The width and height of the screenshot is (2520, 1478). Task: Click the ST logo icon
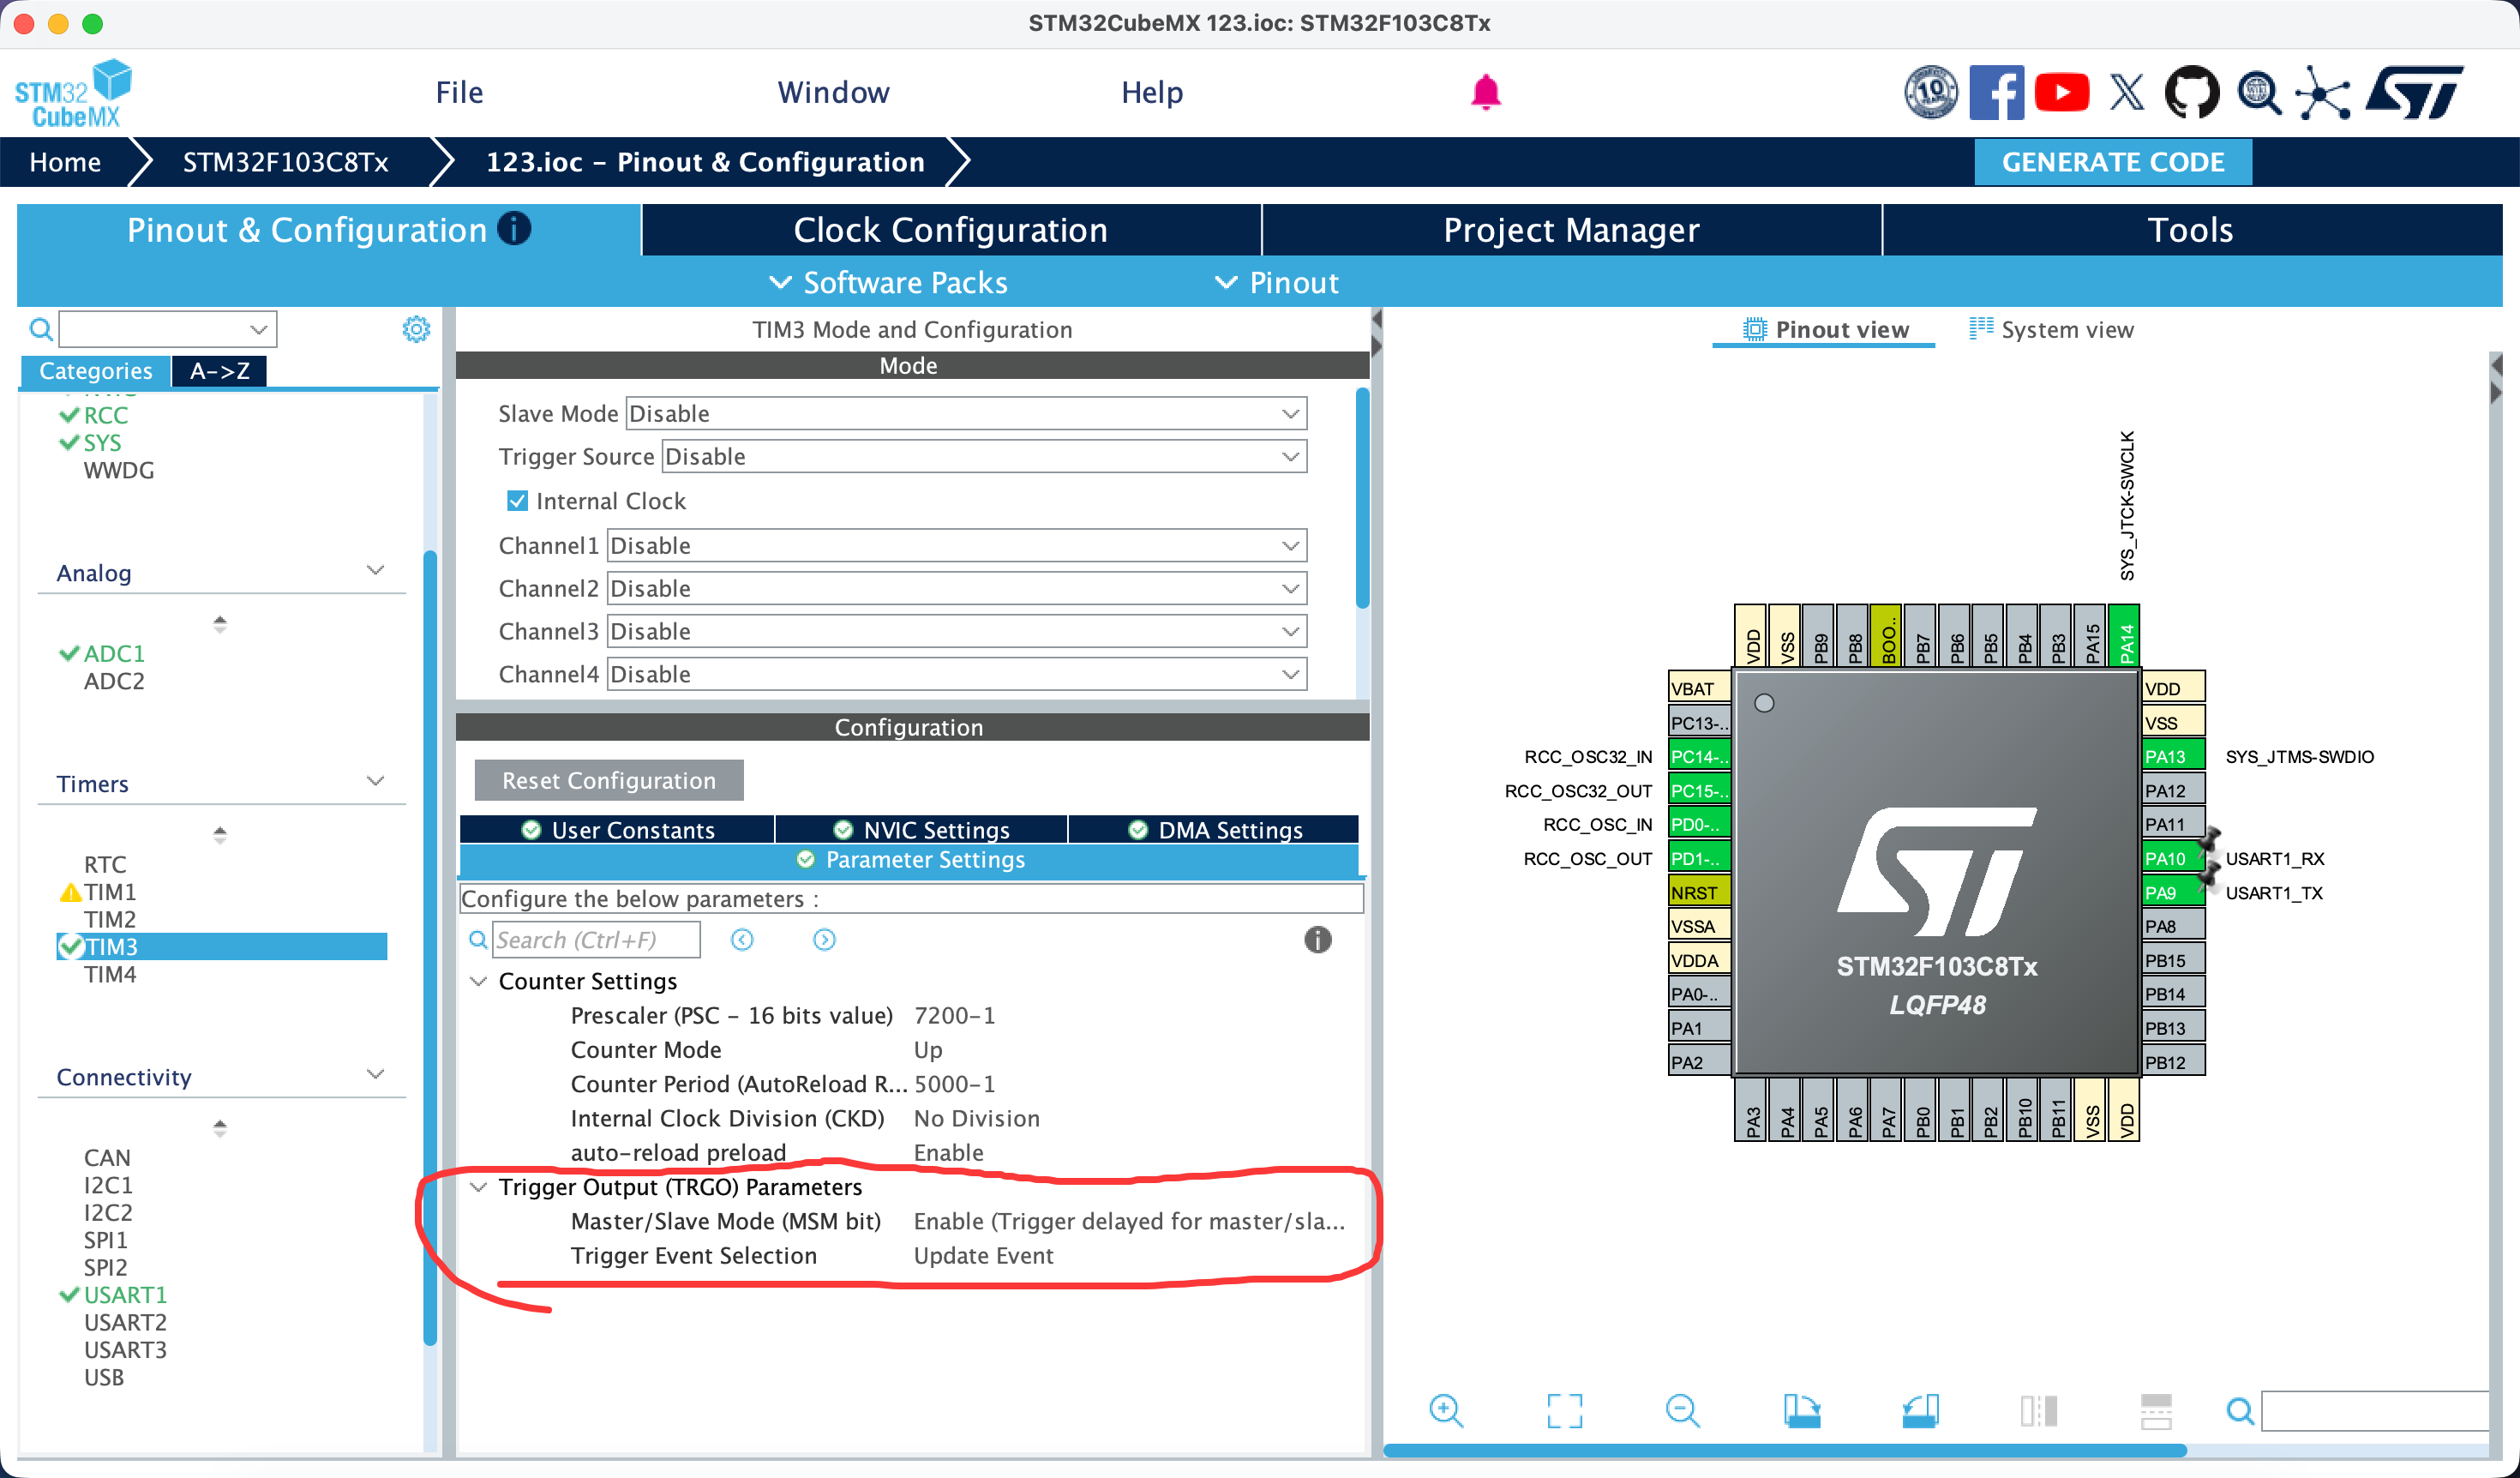pyautogui.click(x=2414, y=93)
